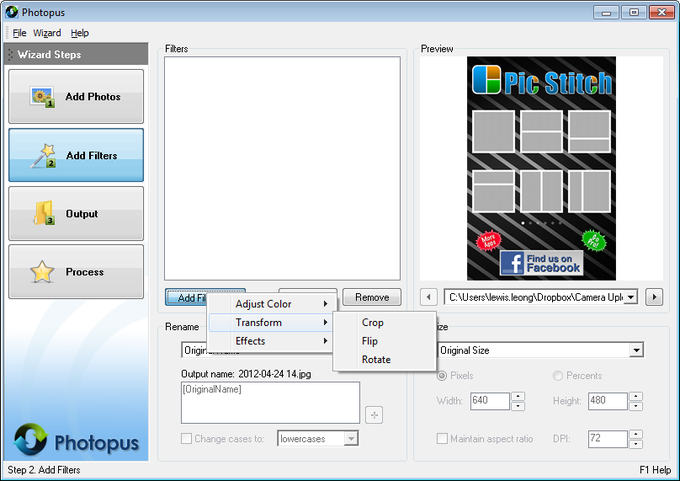680x481 pixels.
Task: Click the plus insert-tag button beside name box
Action: pos(374,415)
